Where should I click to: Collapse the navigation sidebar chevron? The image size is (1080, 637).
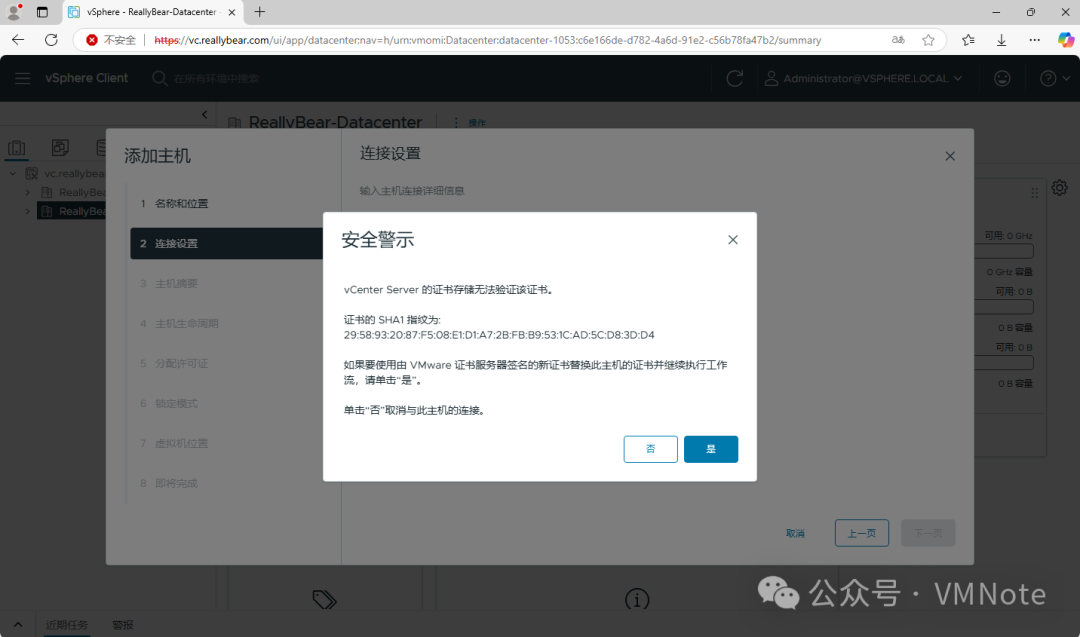(205, 115)
